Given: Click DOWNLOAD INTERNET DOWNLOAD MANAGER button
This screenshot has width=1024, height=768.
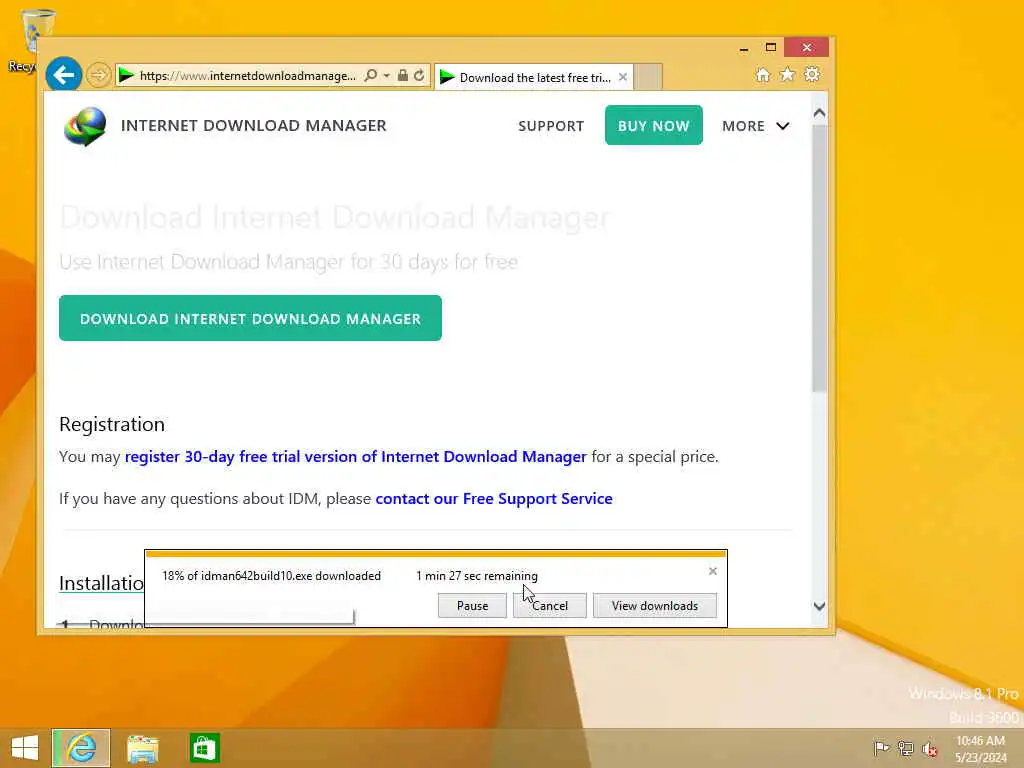Looking at the screenshot, I should [x=250, y=318].
